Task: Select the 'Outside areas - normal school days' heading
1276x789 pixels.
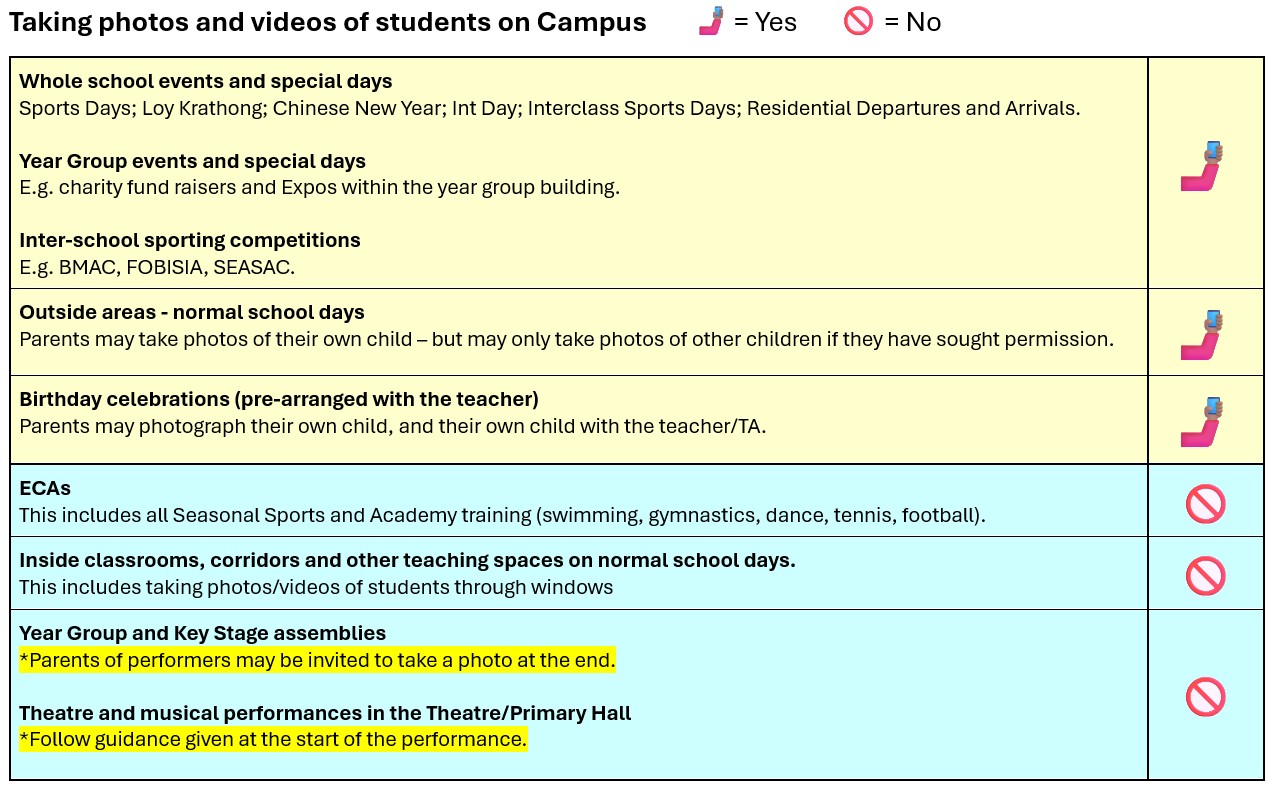Action: (x=192, y=312)
